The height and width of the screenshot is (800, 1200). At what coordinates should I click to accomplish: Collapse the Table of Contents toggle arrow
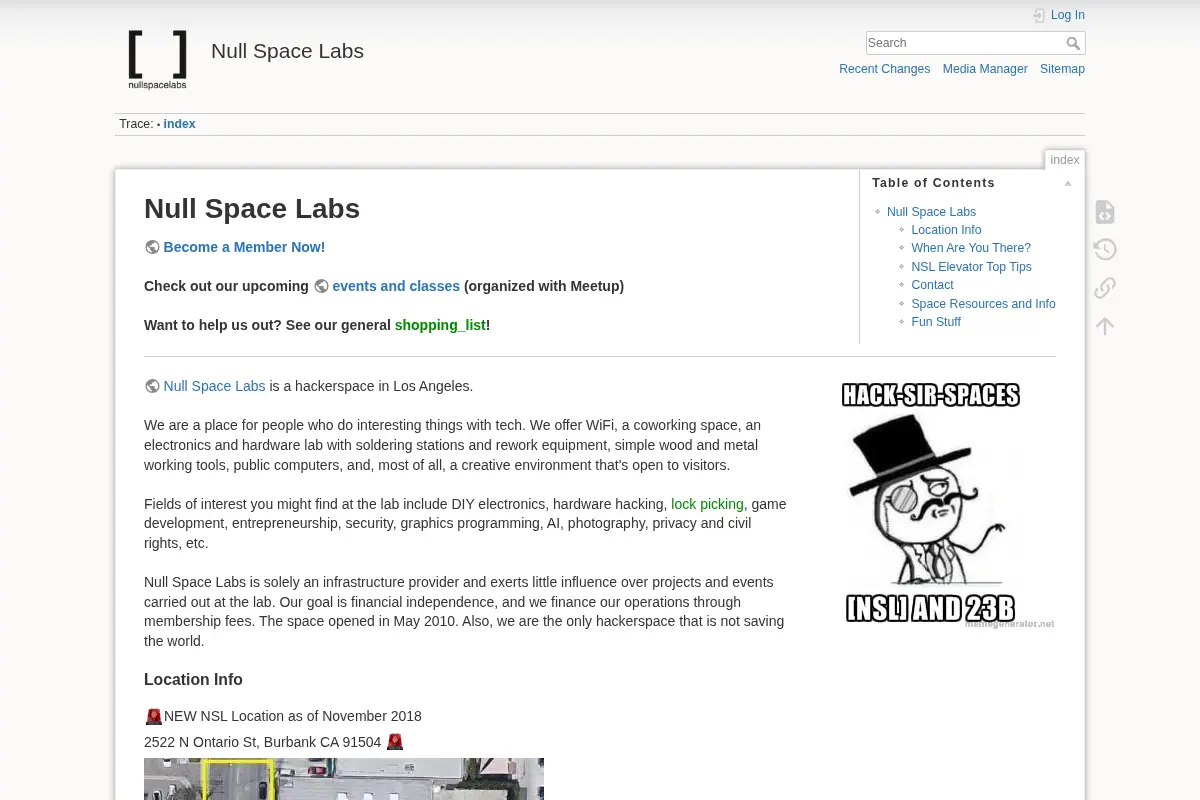click(x=1068, y=183)
